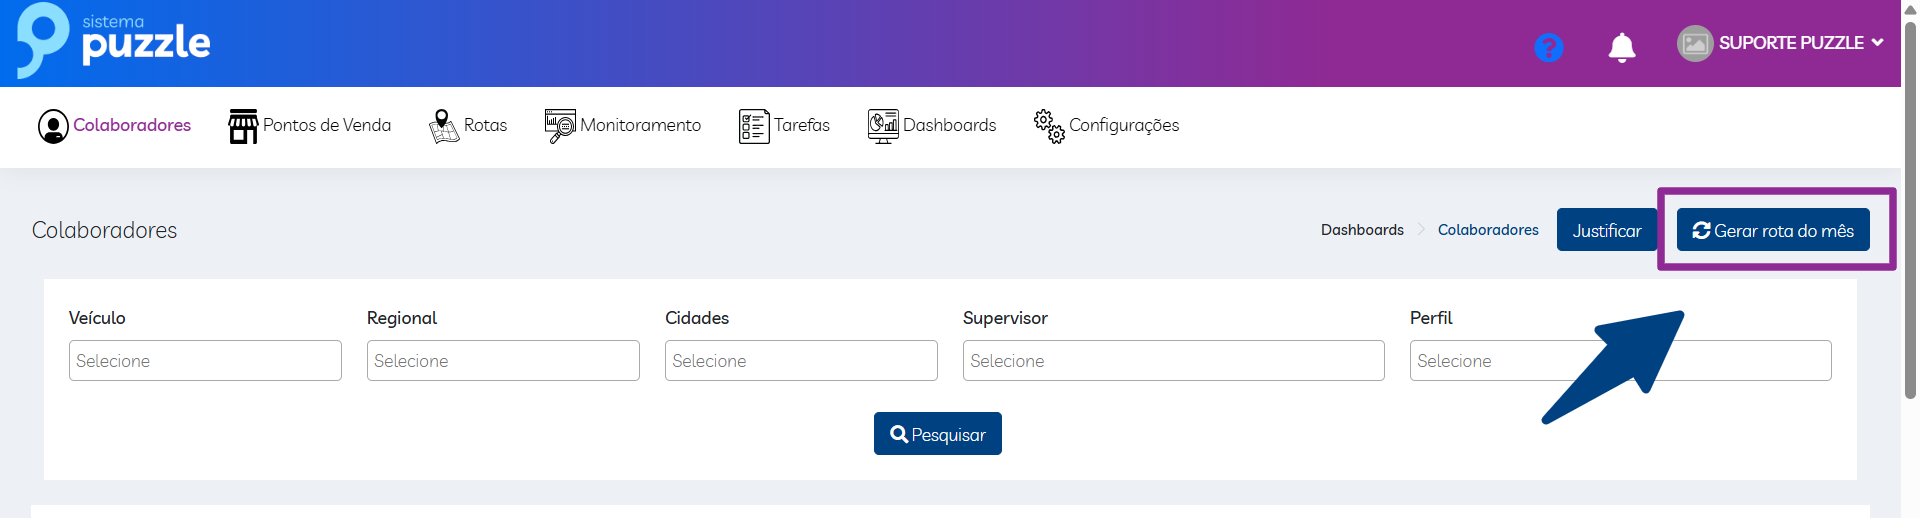Image resolution: width=1920 pixels, height=518 pixels.
Task: Click the Monitoramento magnifier icon
Action: coord(559,126)
